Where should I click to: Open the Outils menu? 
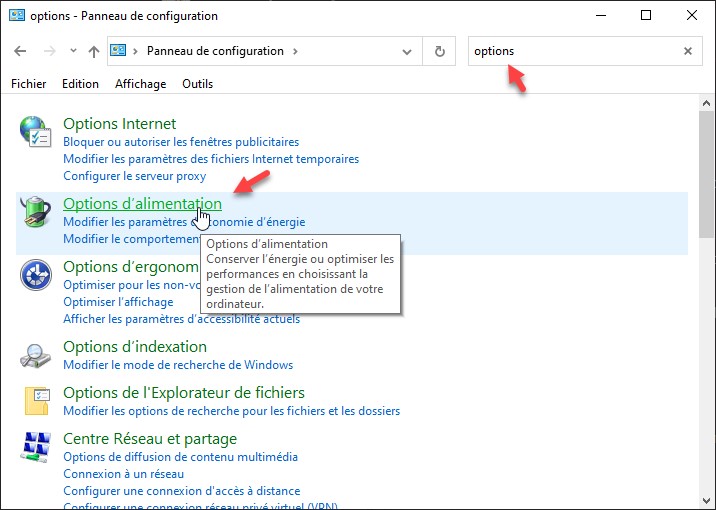(x=197, y=84)
